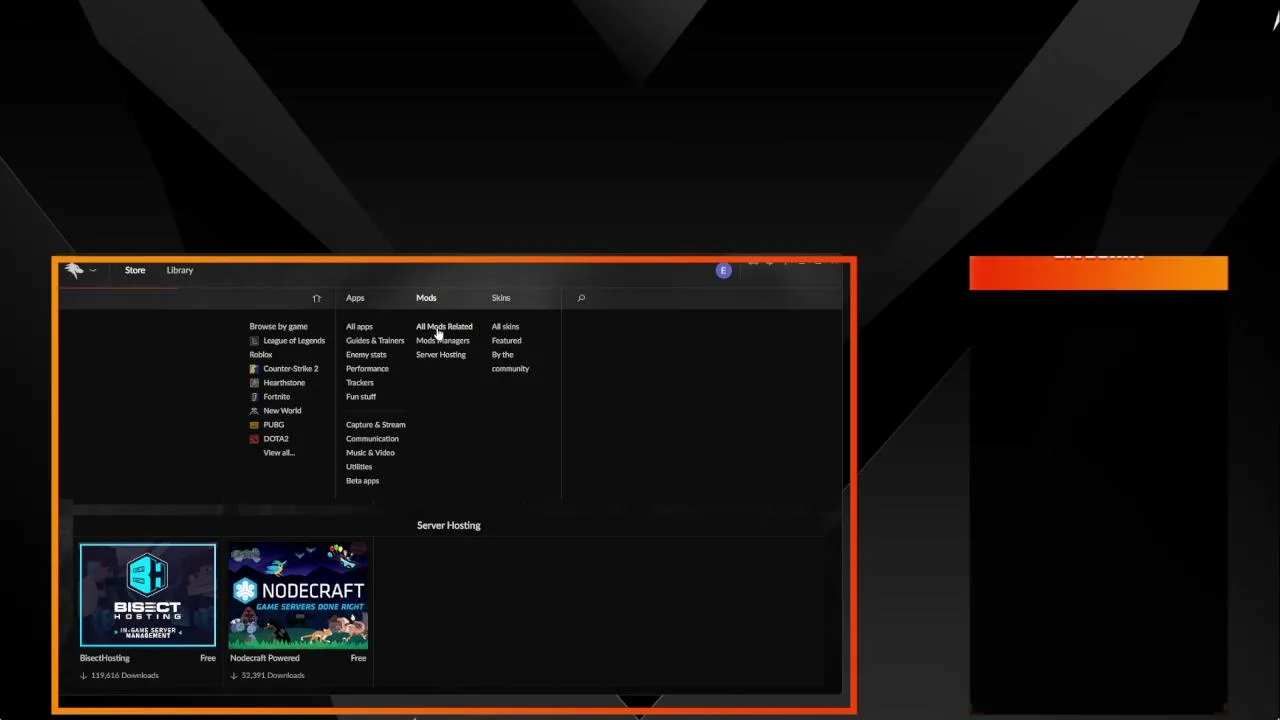Switch to the Library tab
Viewport: 1280px width, 720px height.
(x=180, y=270)
